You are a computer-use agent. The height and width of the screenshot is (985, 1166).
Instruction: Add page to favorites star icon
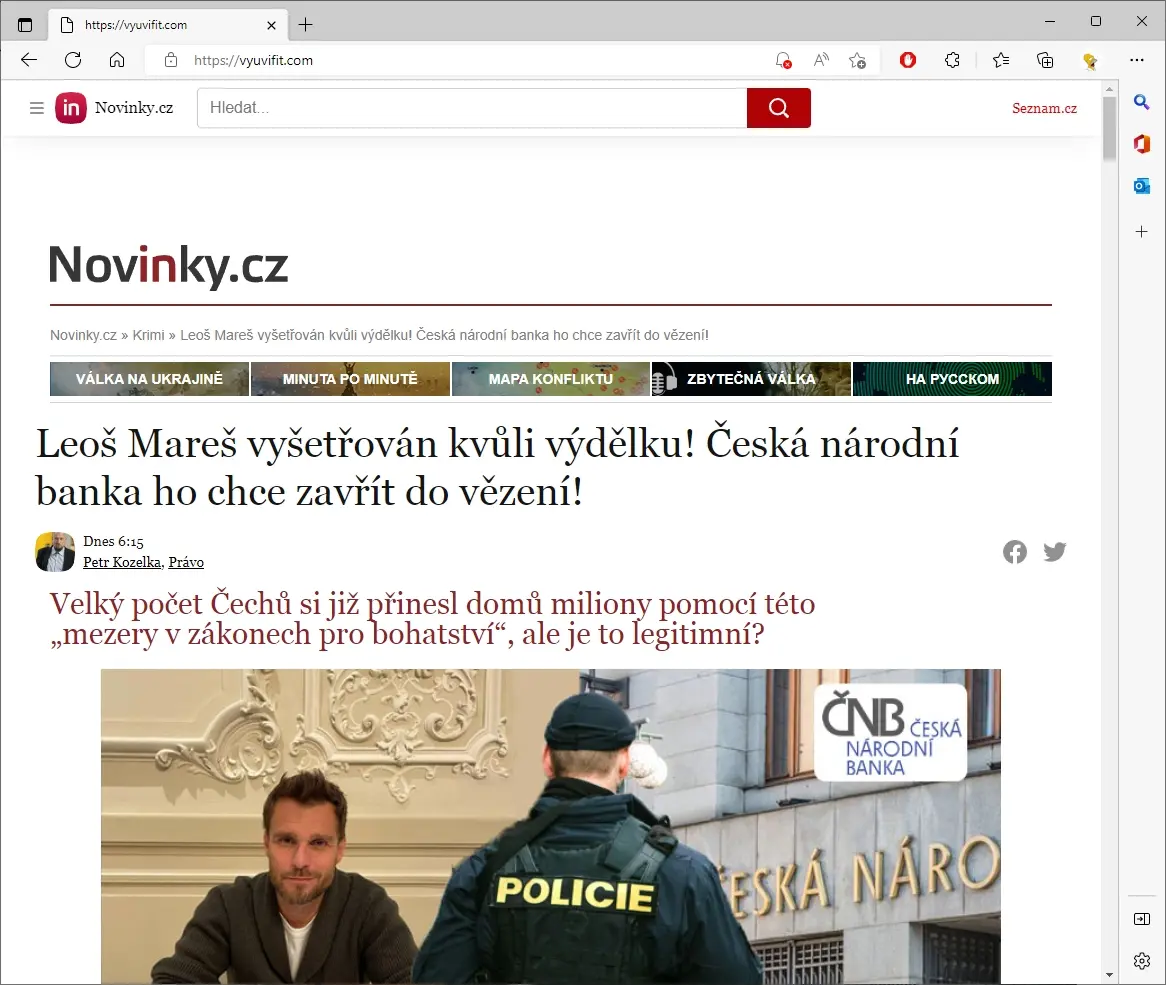857,60
